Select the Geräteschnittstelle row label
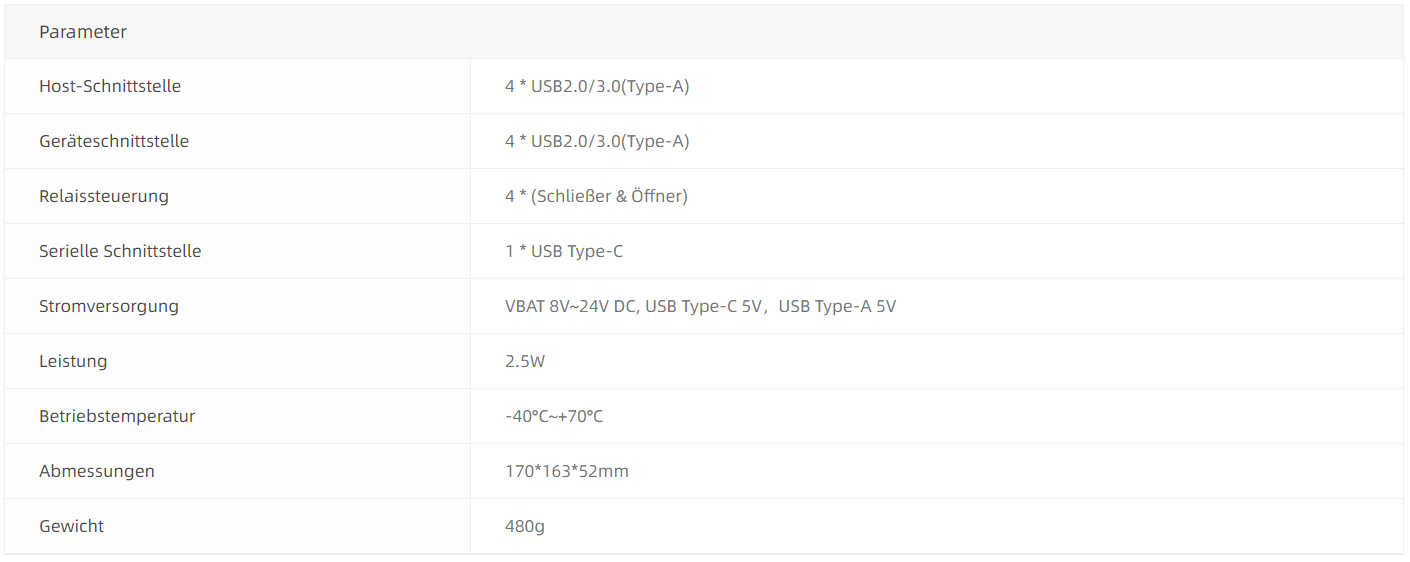Image resolution: width=1410 pixels, height=562 pixels. (x=114, y=141)
